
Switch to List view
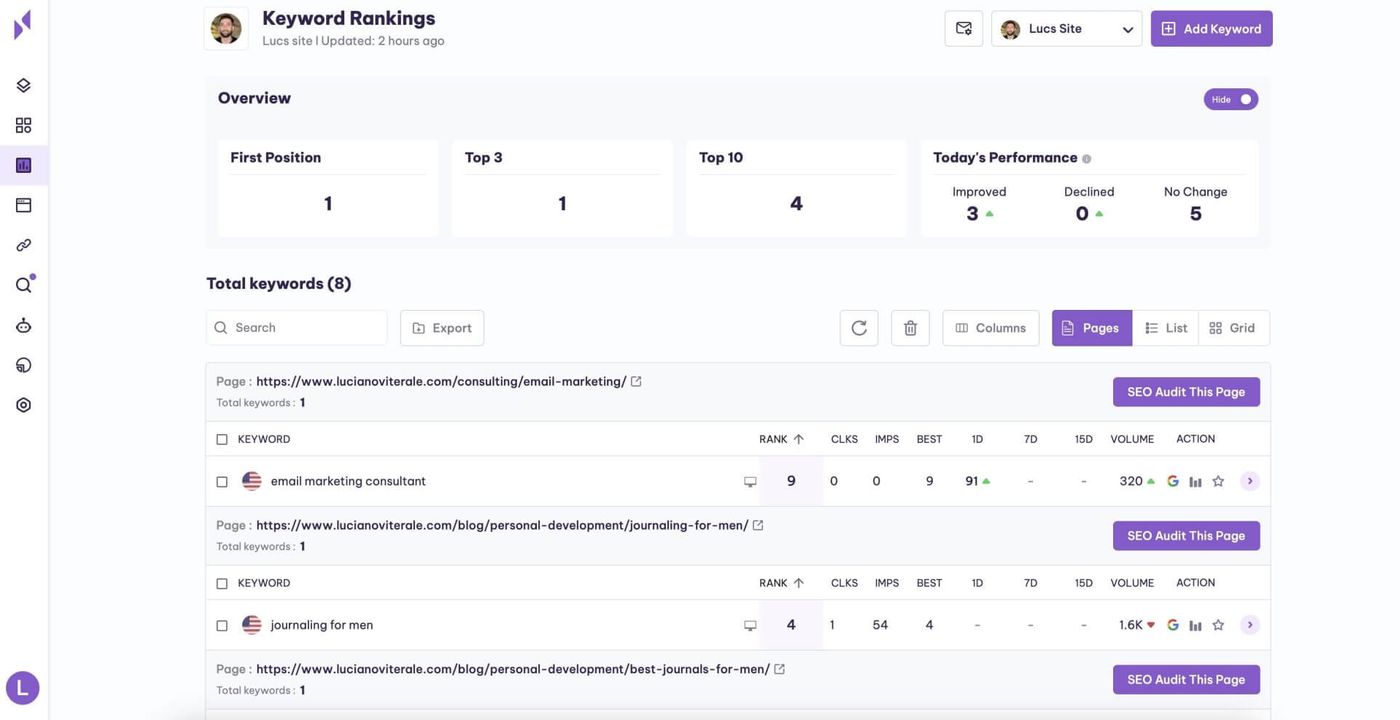pyautogui.click(x=1166, y=328)
